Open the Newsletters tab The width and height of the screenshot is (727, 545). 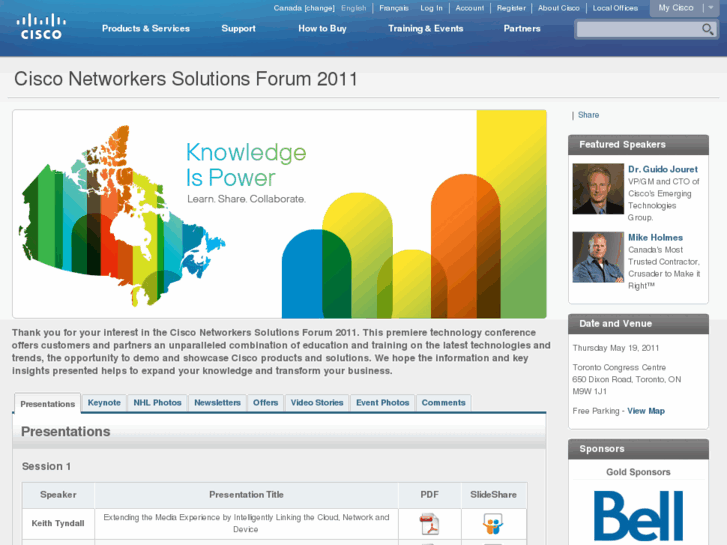point(217,403)
